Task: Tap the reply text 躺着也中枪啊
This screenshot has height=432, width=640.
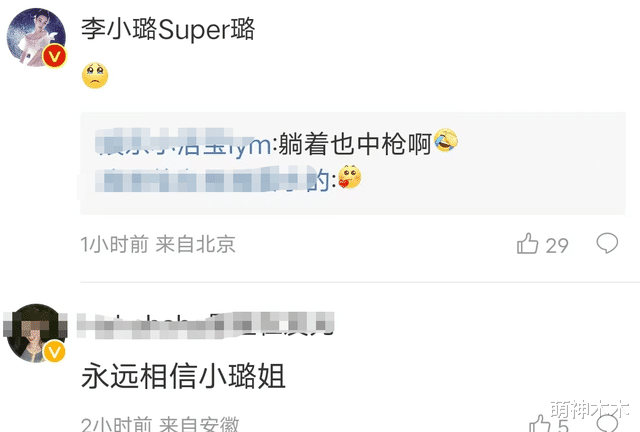Action: coord(355,143)
